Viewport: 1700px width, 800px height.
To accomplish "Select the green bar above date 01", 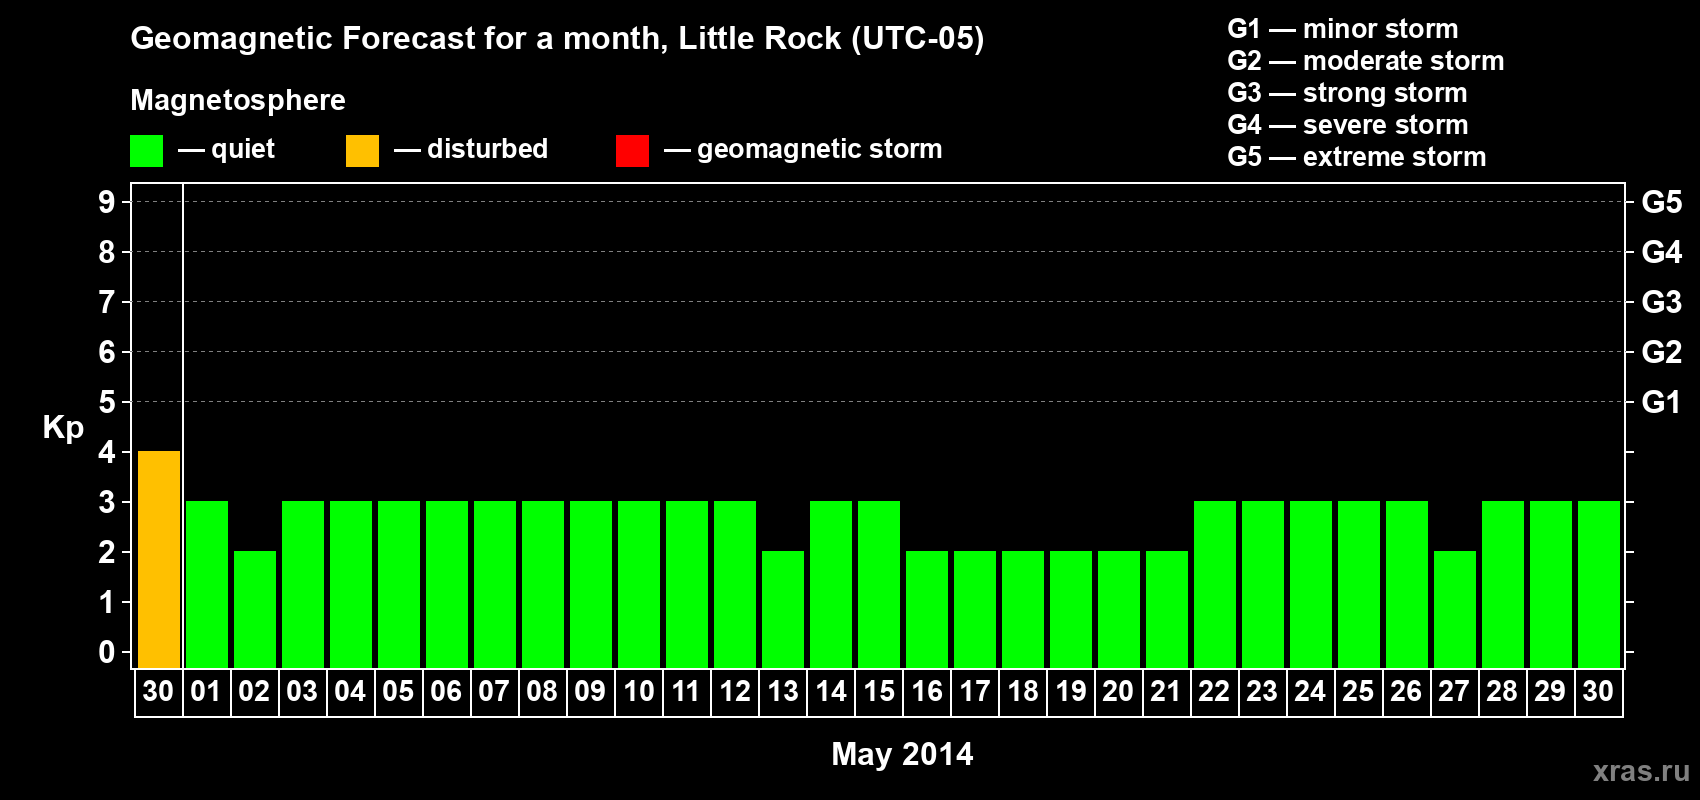I will (x=207, y=584).
